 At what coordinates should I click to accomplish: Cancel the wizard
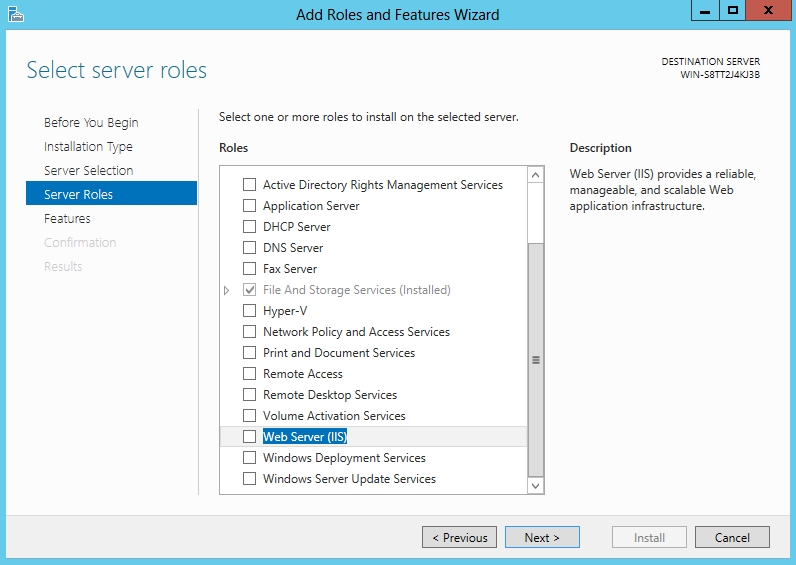[x=732, y=538]
